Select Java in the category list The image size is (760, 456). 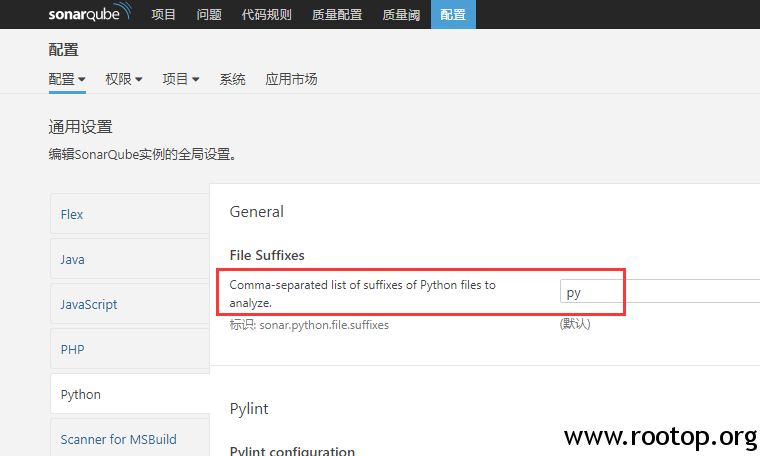click(130, 259)
